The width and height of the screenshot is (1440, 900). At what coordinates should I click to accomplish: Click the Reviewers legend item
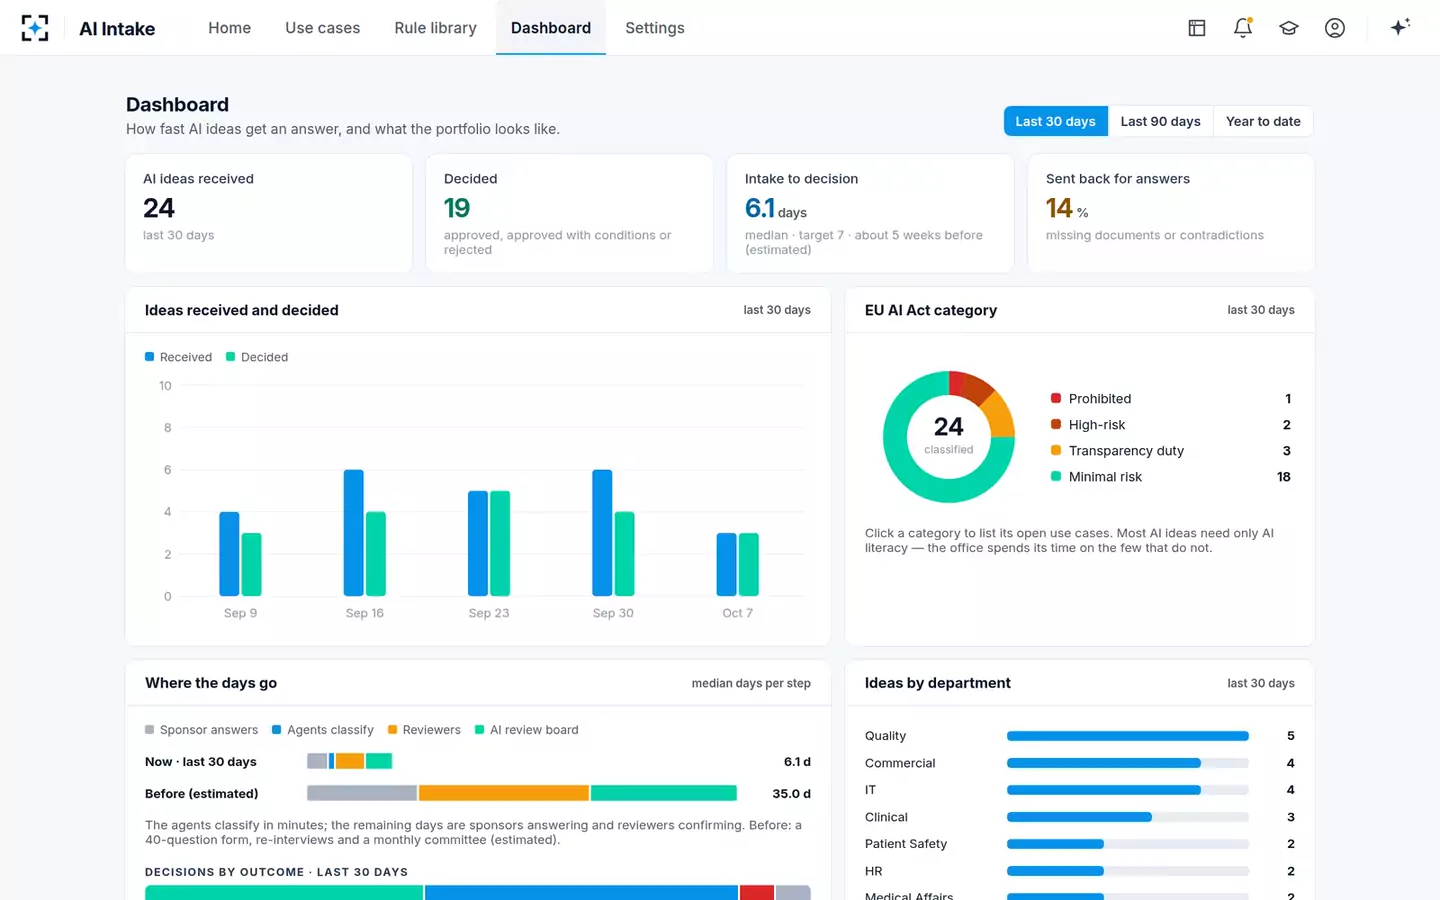coord(424,730)
